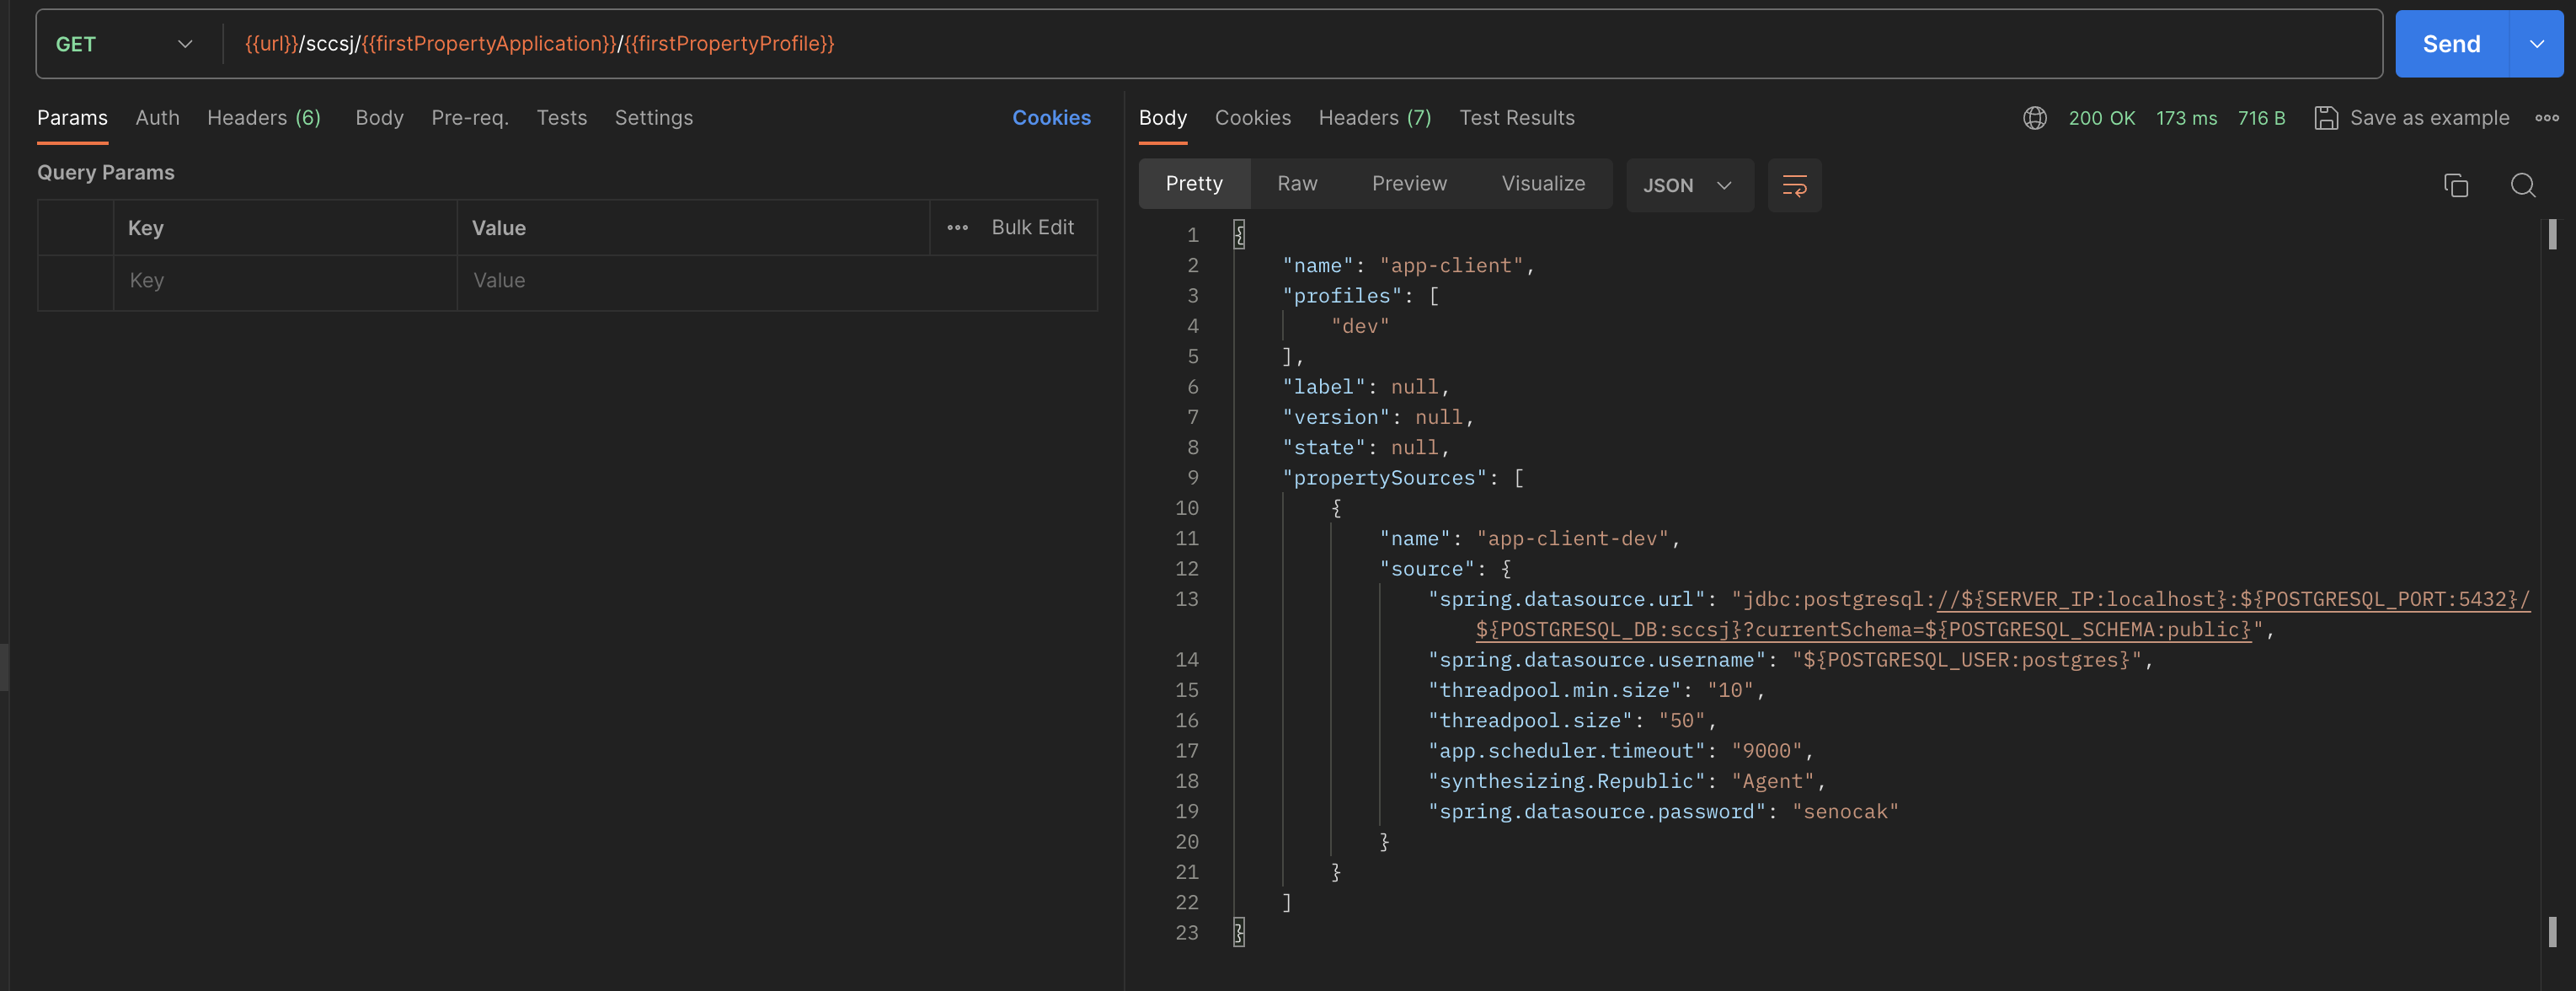
Task: Copy response body using copy icon
Action: pyautogui.click(x=2455, y=185)
